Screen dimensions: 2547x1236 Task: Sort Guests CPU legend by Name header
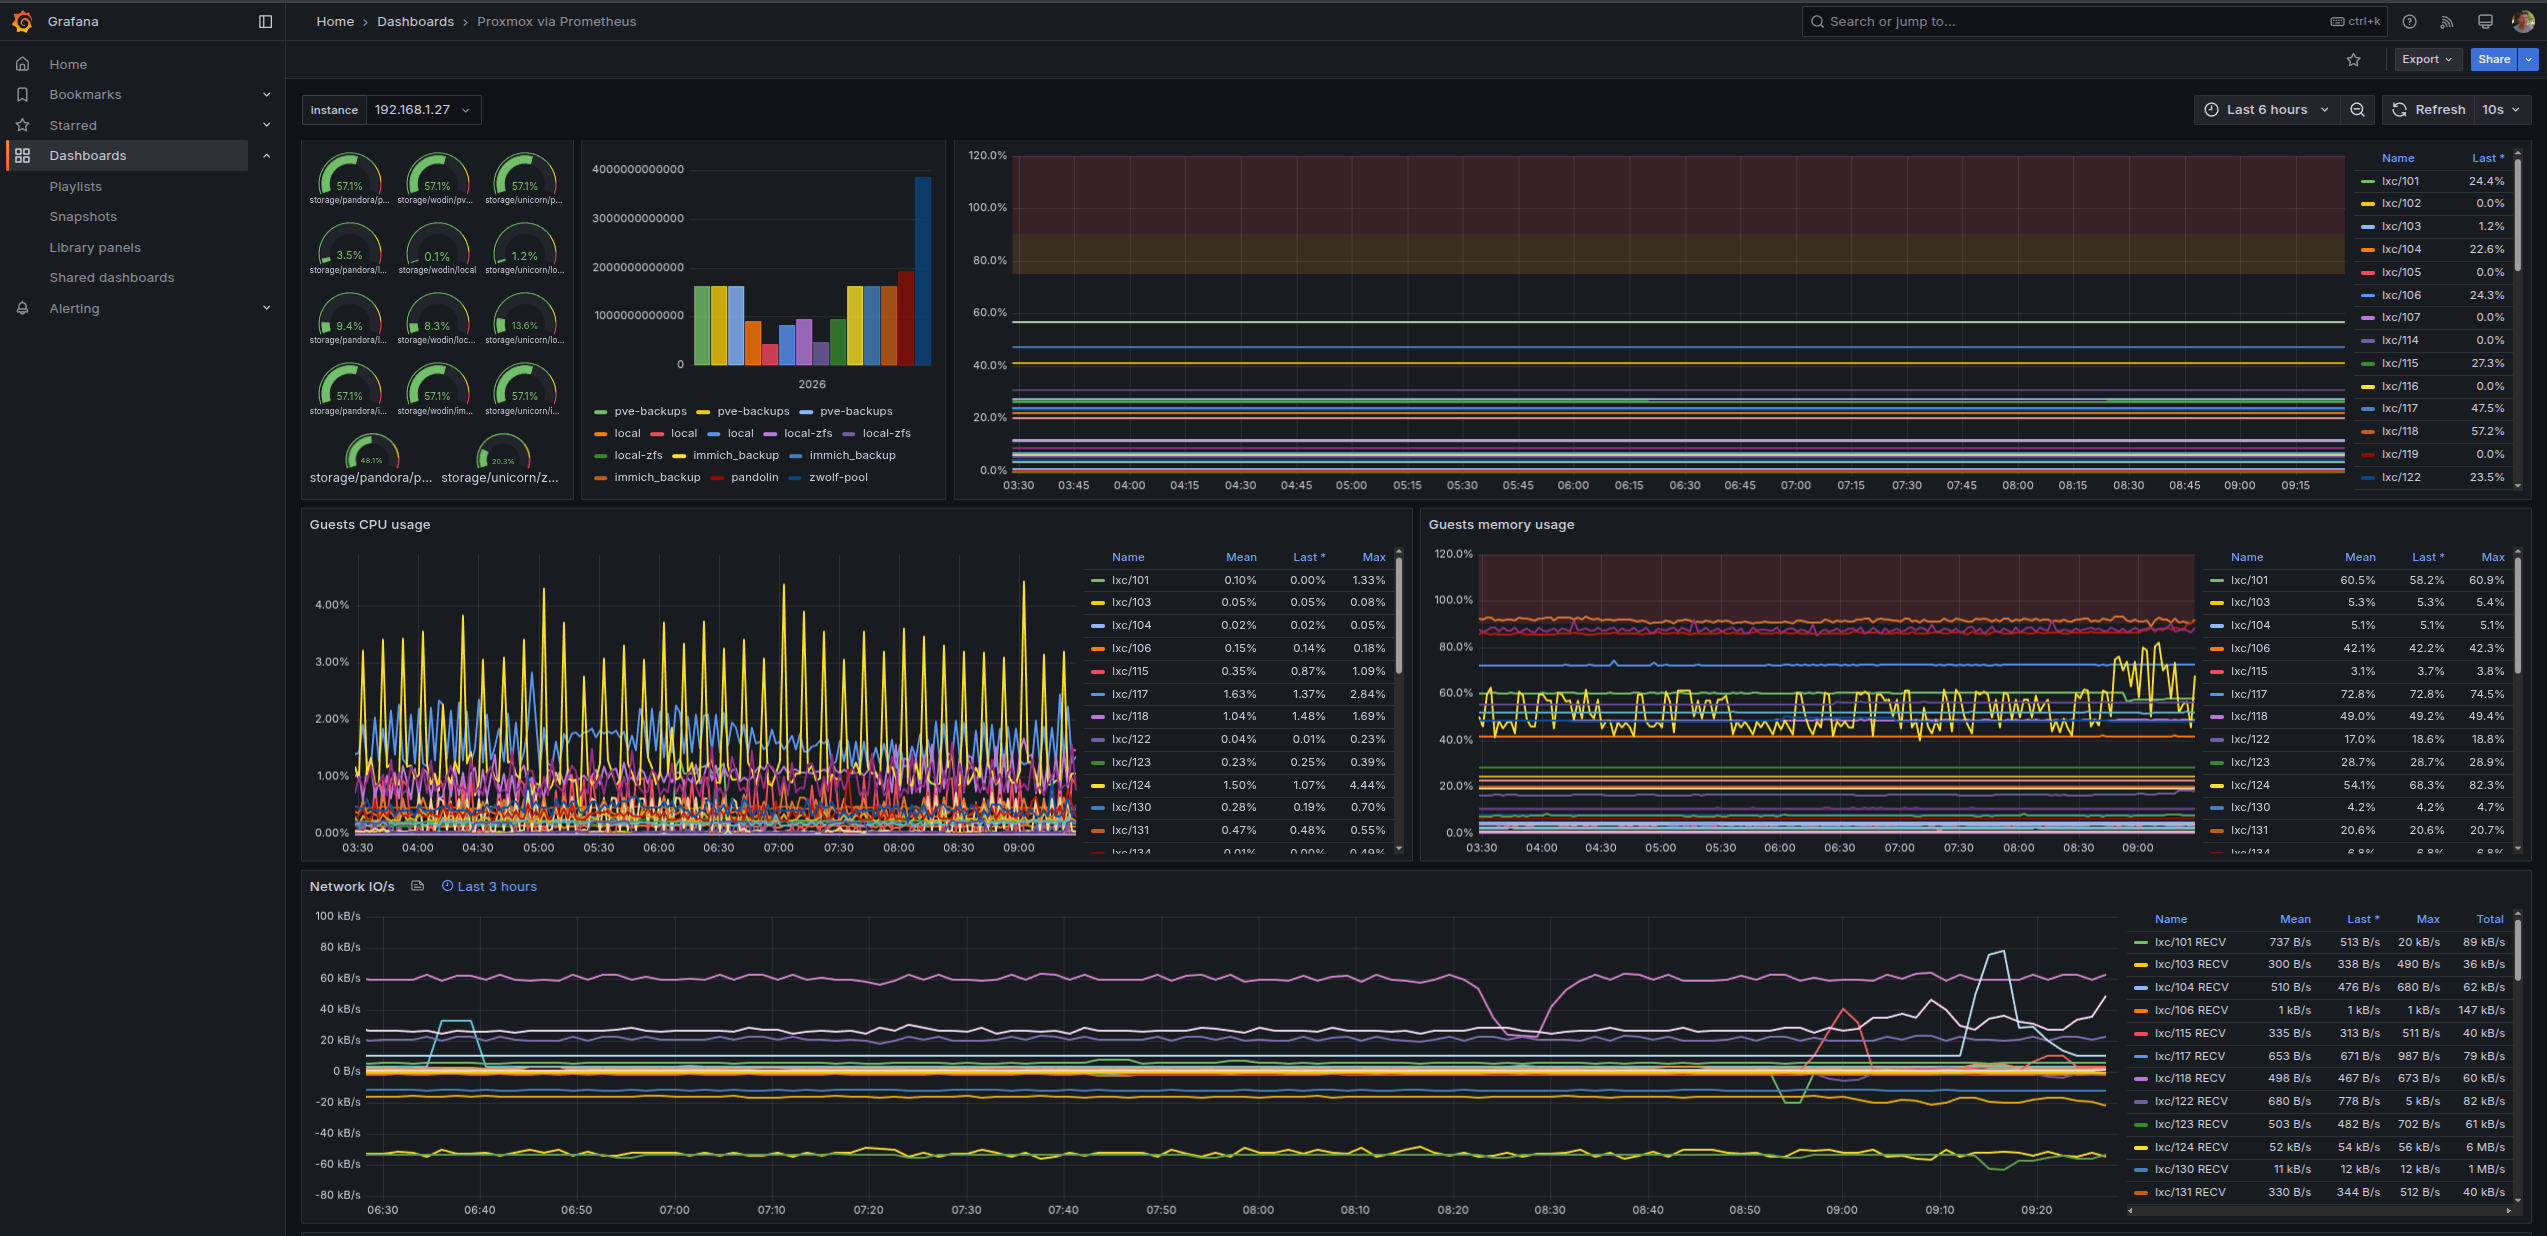1128,557
